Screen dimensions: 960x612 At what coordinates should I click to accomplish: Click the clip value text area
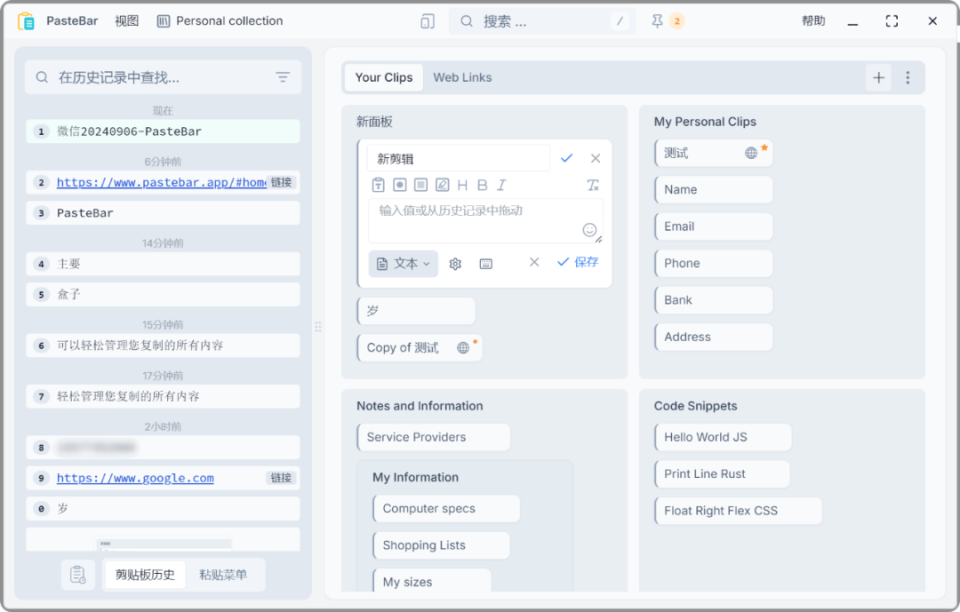485,221
